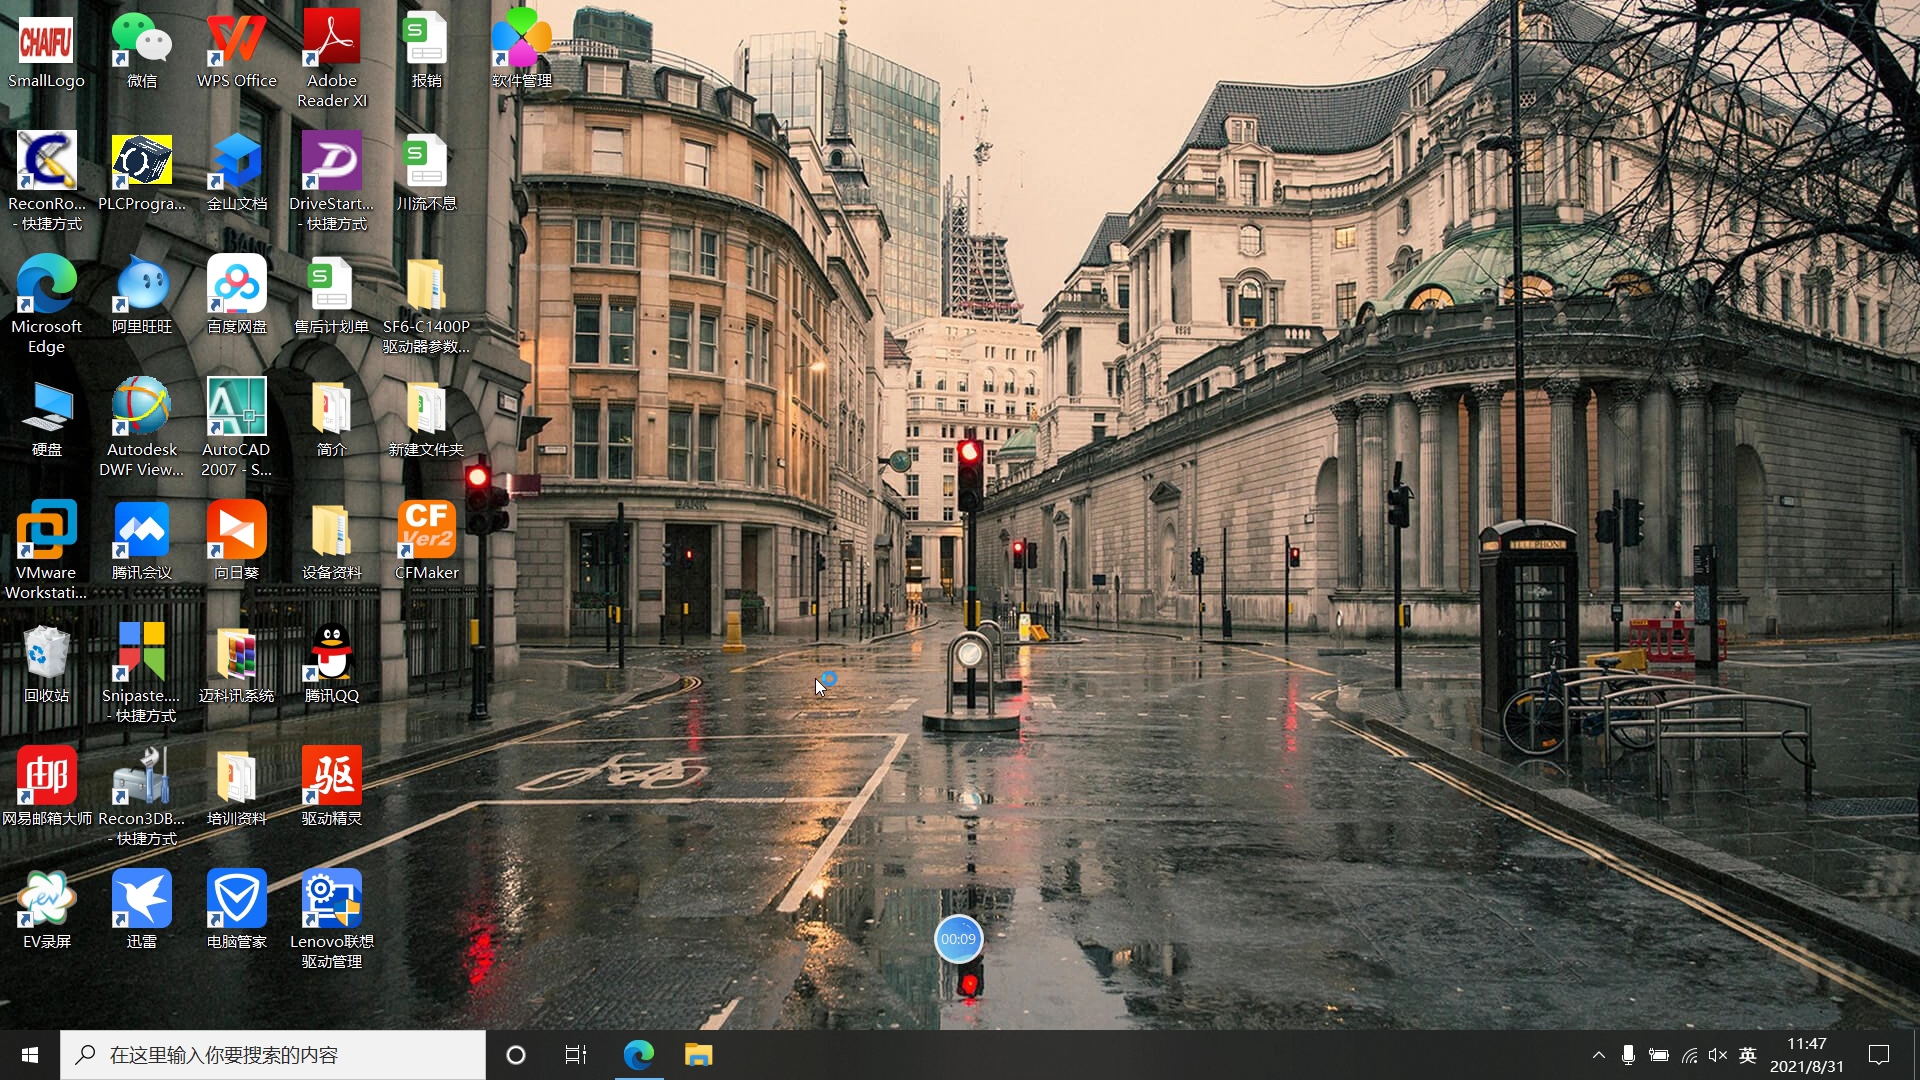Select the WPS Office desktop shortcut
Image resolution: width=1920 pixels, height=1080 pixels.
236,40
